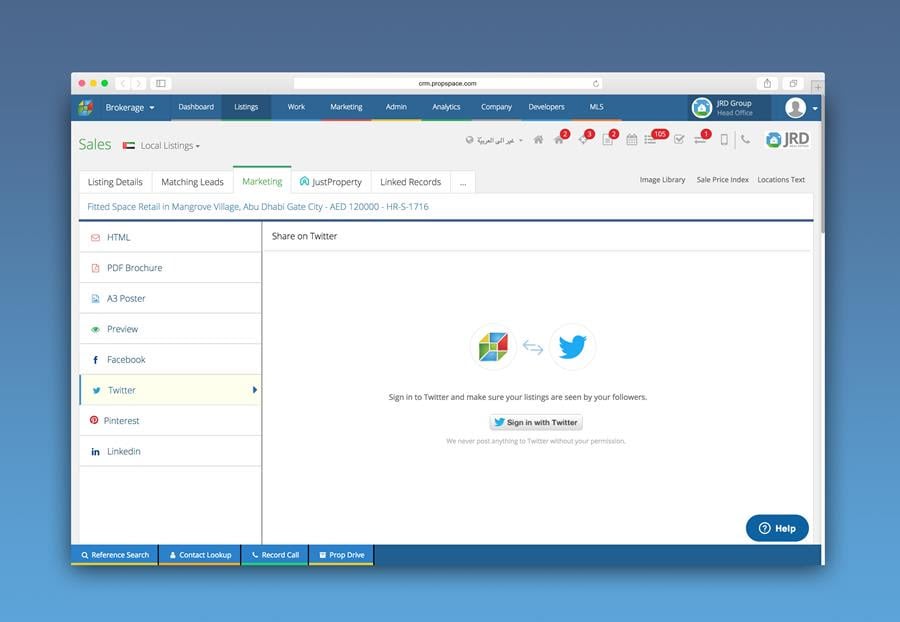Open the Locations Text link
900x622 pixels.
tap(781, 180)
